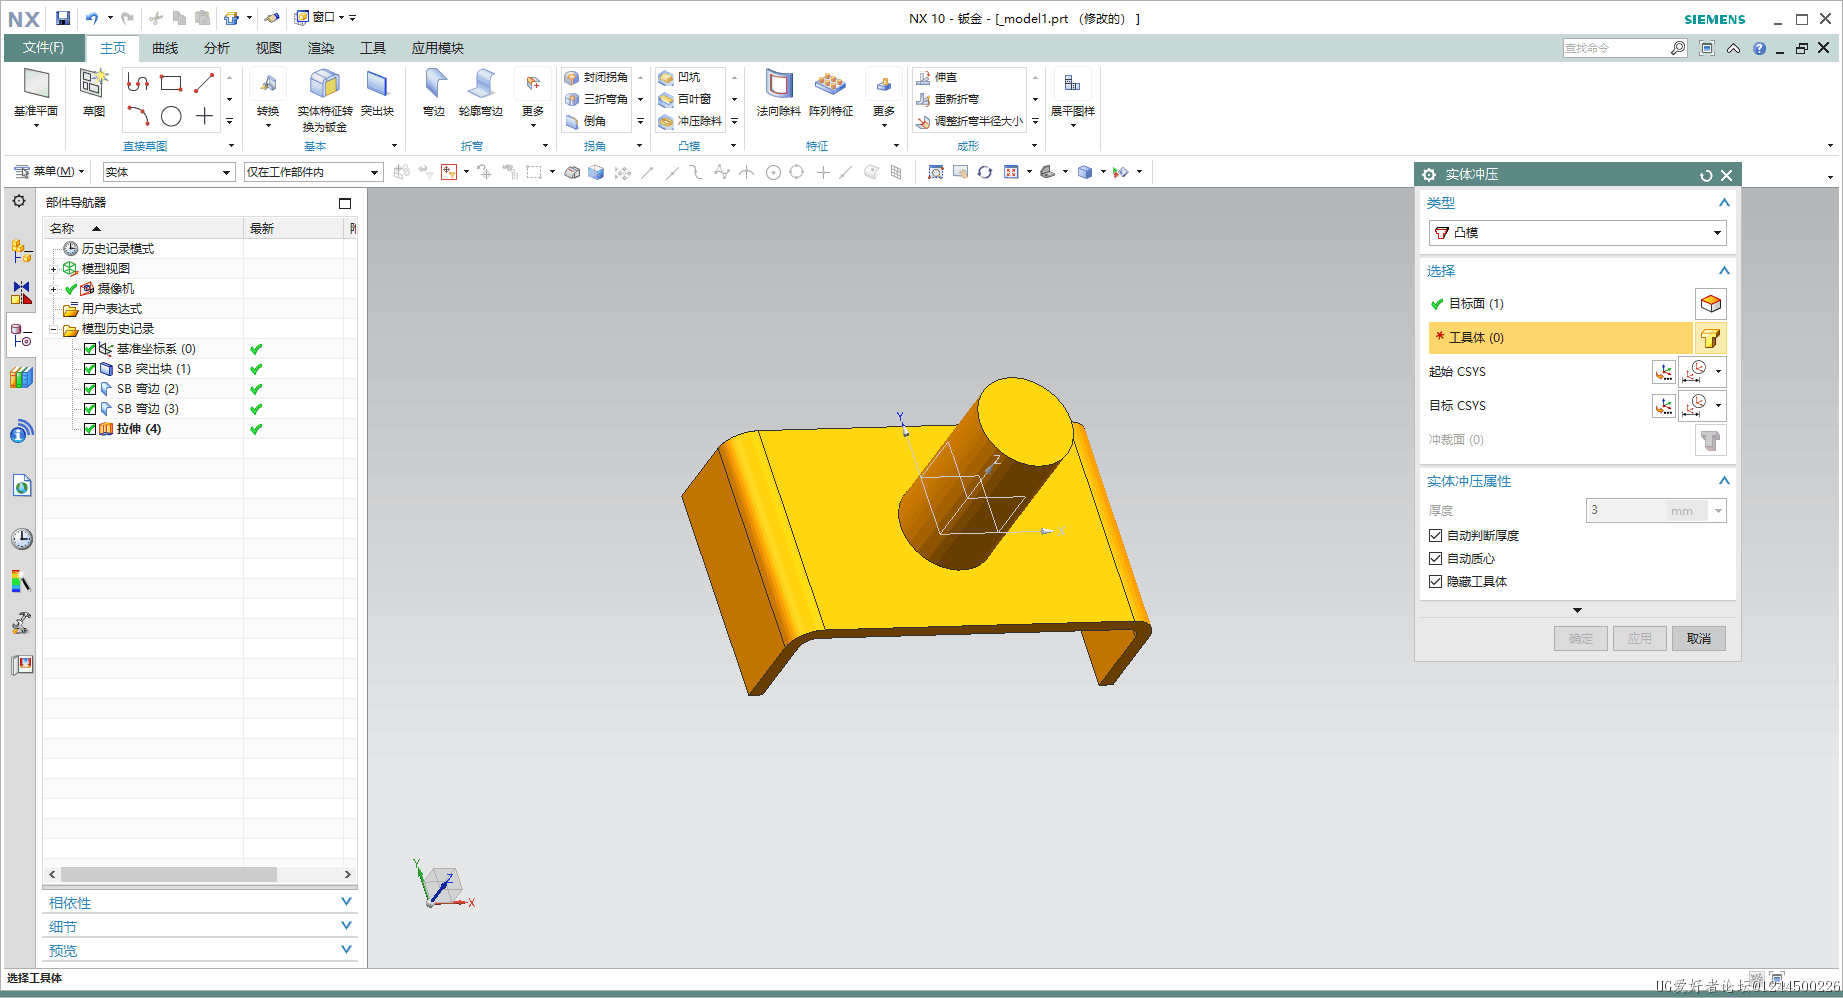Click the 转换 convert tool
Viewport: 1843px width, 998px height.
(268, 94)
